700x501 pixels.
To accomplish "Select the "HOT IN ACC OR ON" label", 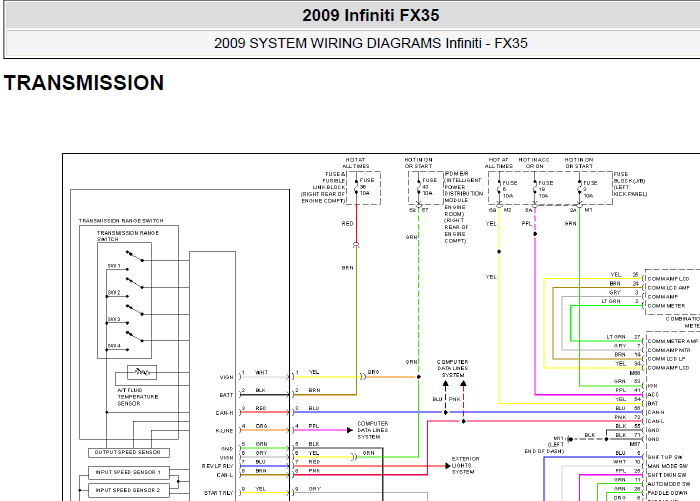I will pos(534,163).
